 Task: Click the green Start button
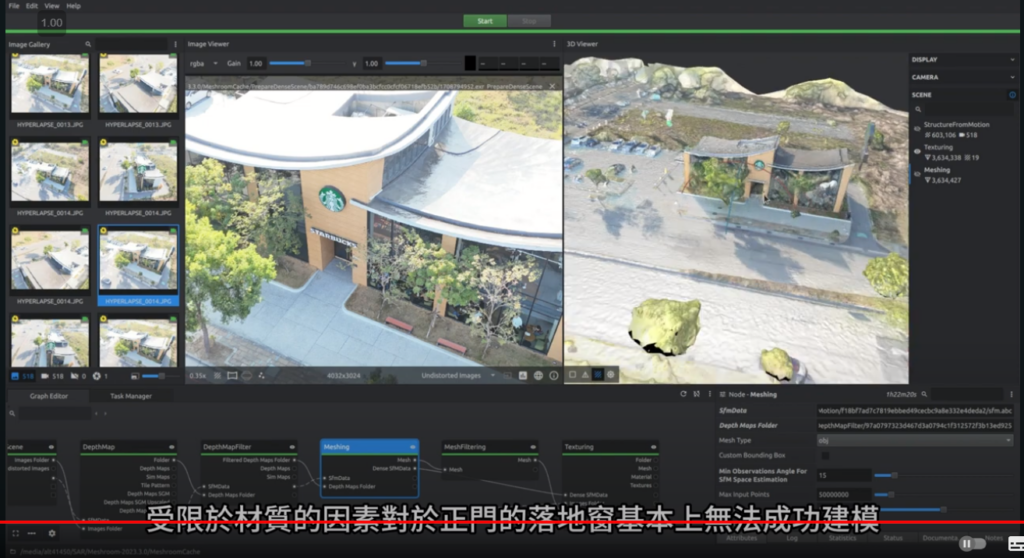[x=485, y=21]
